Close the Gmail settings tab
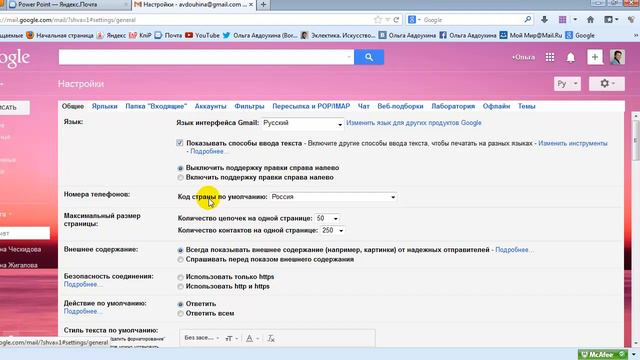640x360 pixels. tap(251, 4)
